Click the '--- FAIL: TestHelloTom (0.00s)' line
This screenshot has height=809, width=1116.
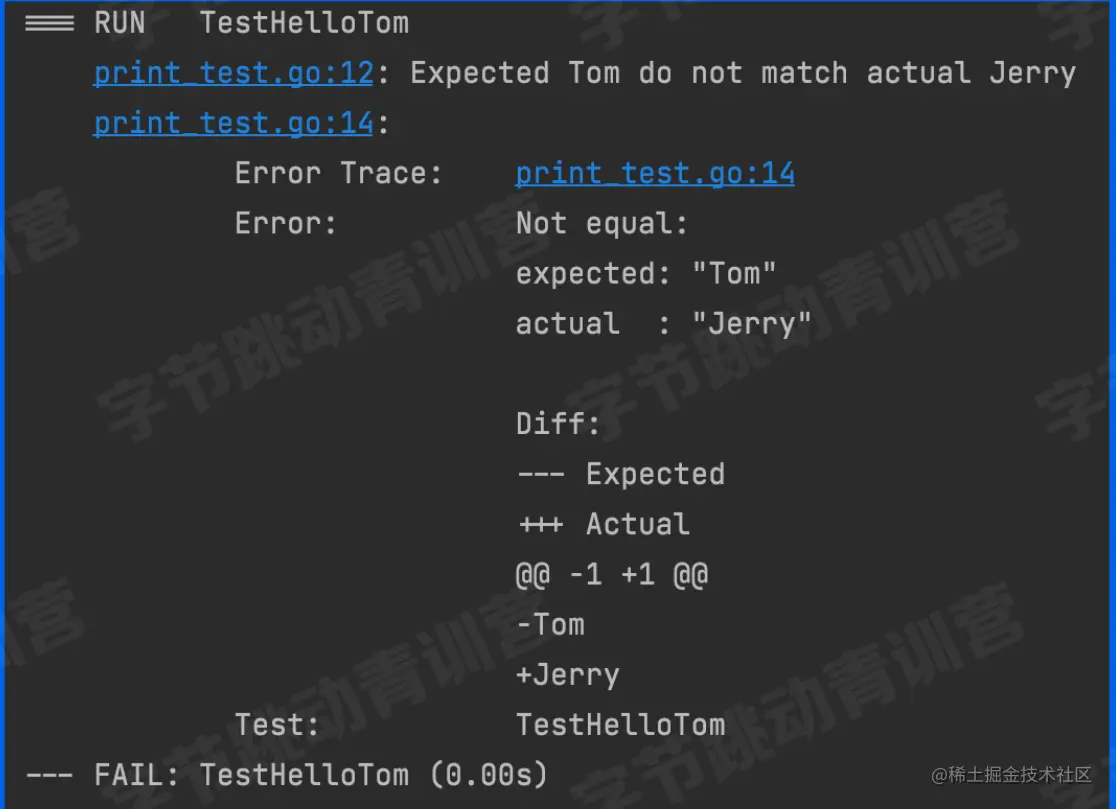pos(287,775)
